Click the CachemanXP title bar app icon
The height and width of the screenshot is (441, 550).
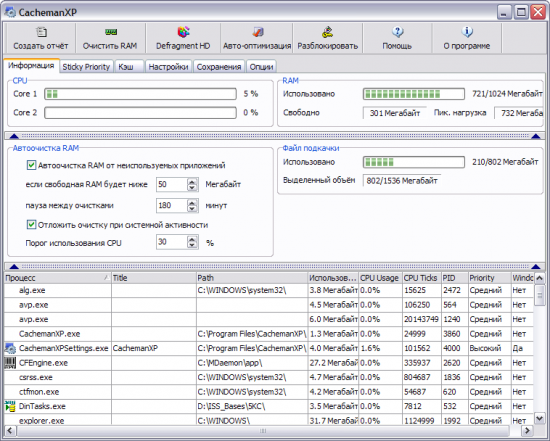11,12
